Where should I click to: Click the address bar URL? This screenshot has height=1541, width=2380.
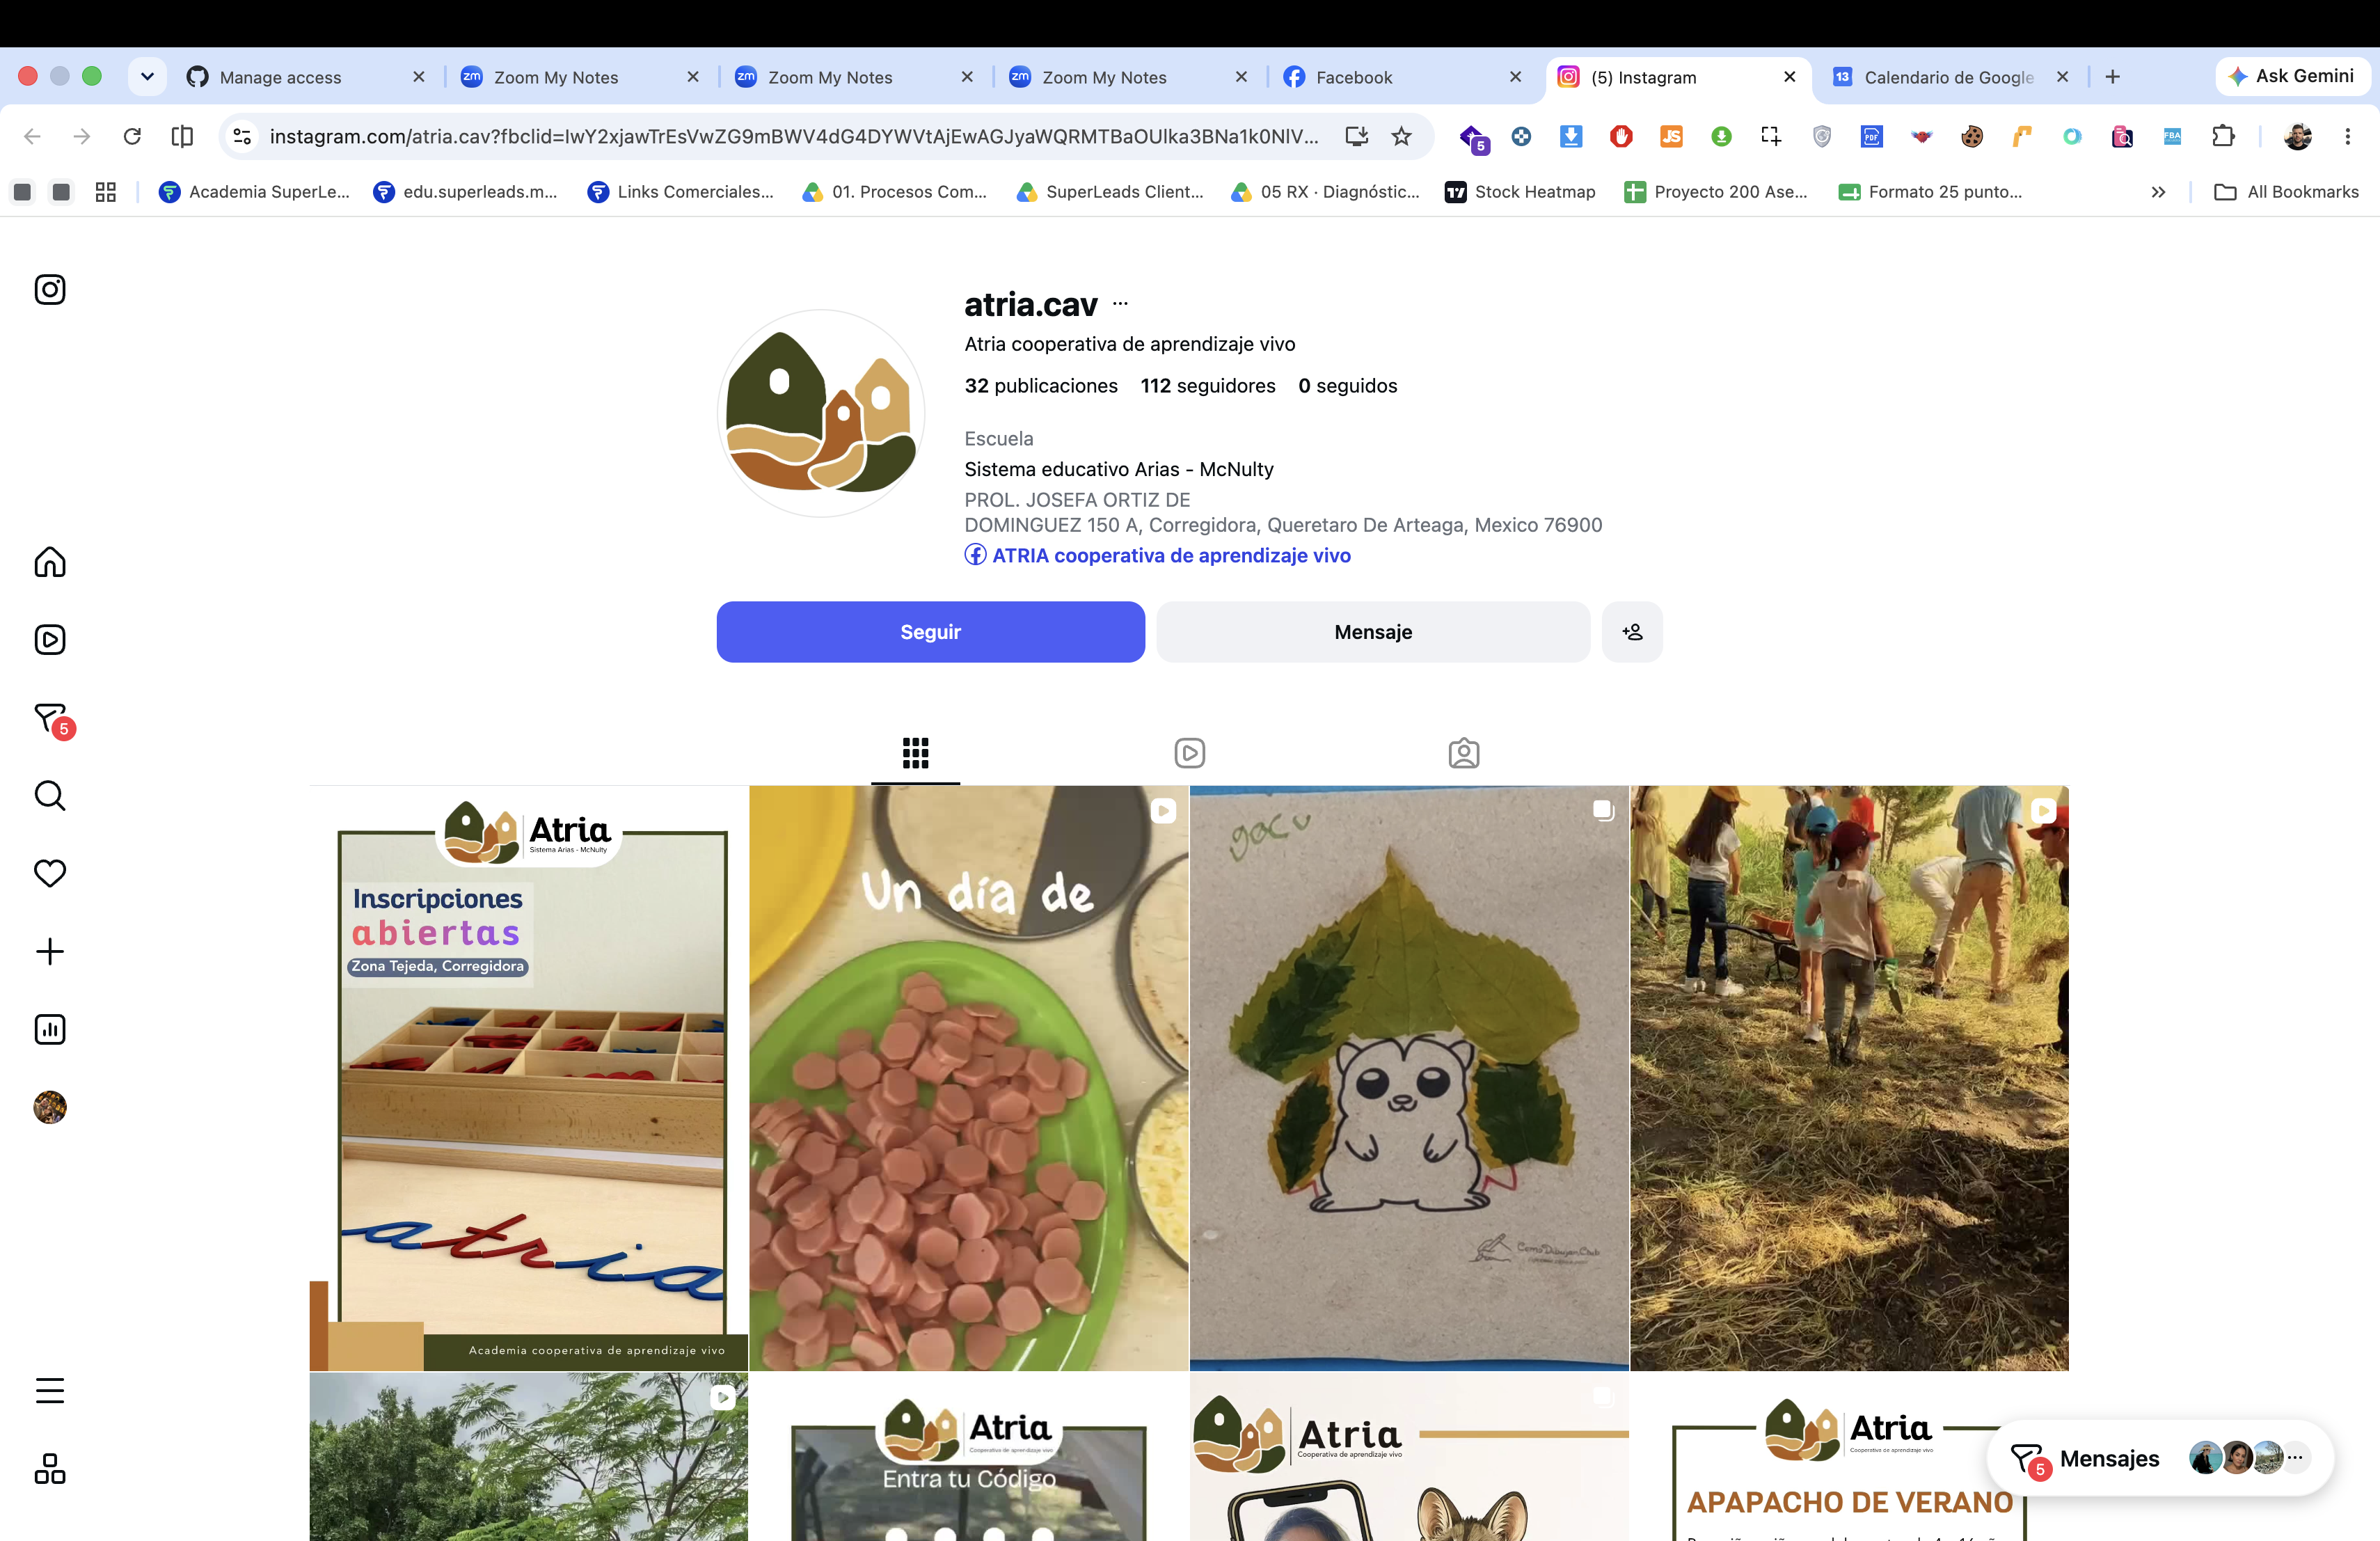(x=795, y=136)
